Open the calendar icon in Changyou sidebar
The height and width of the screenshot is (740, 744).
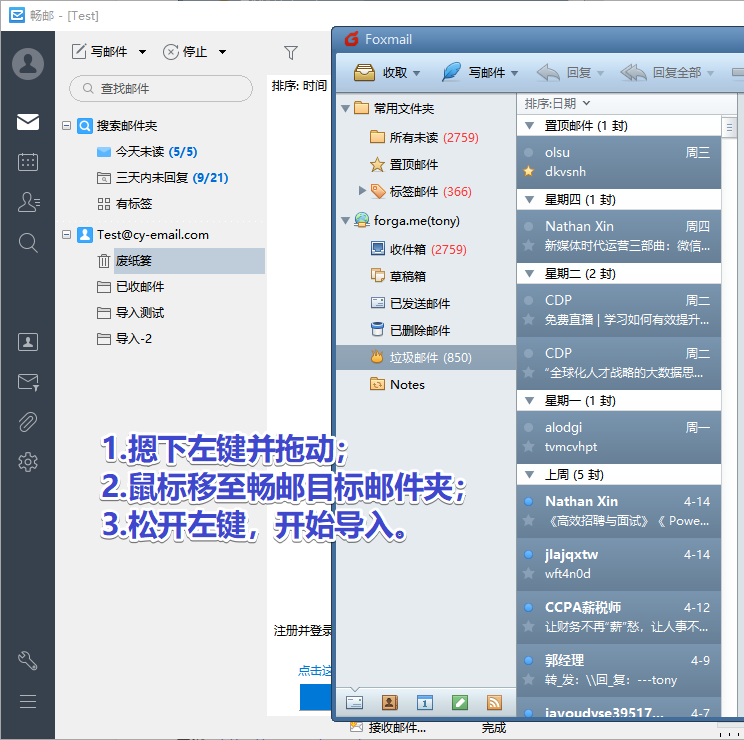28,162
